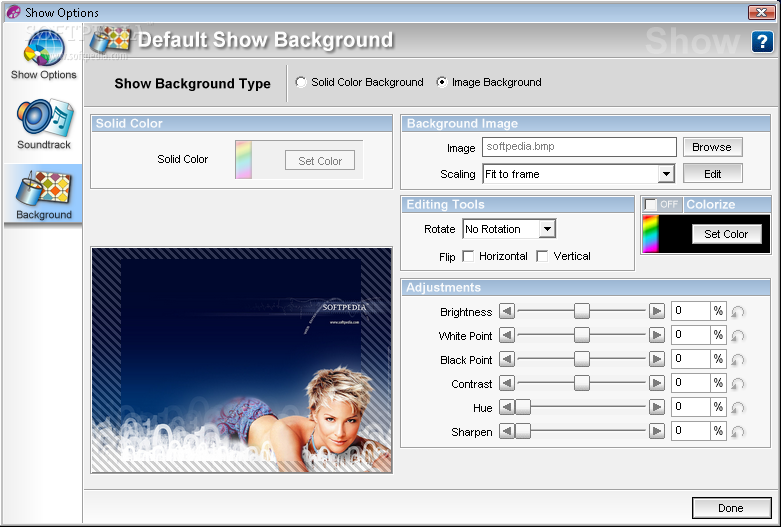Viewport: 781px width, 527px height.
Task: Click Hue increase right arrow
Action: pos(656,407)
